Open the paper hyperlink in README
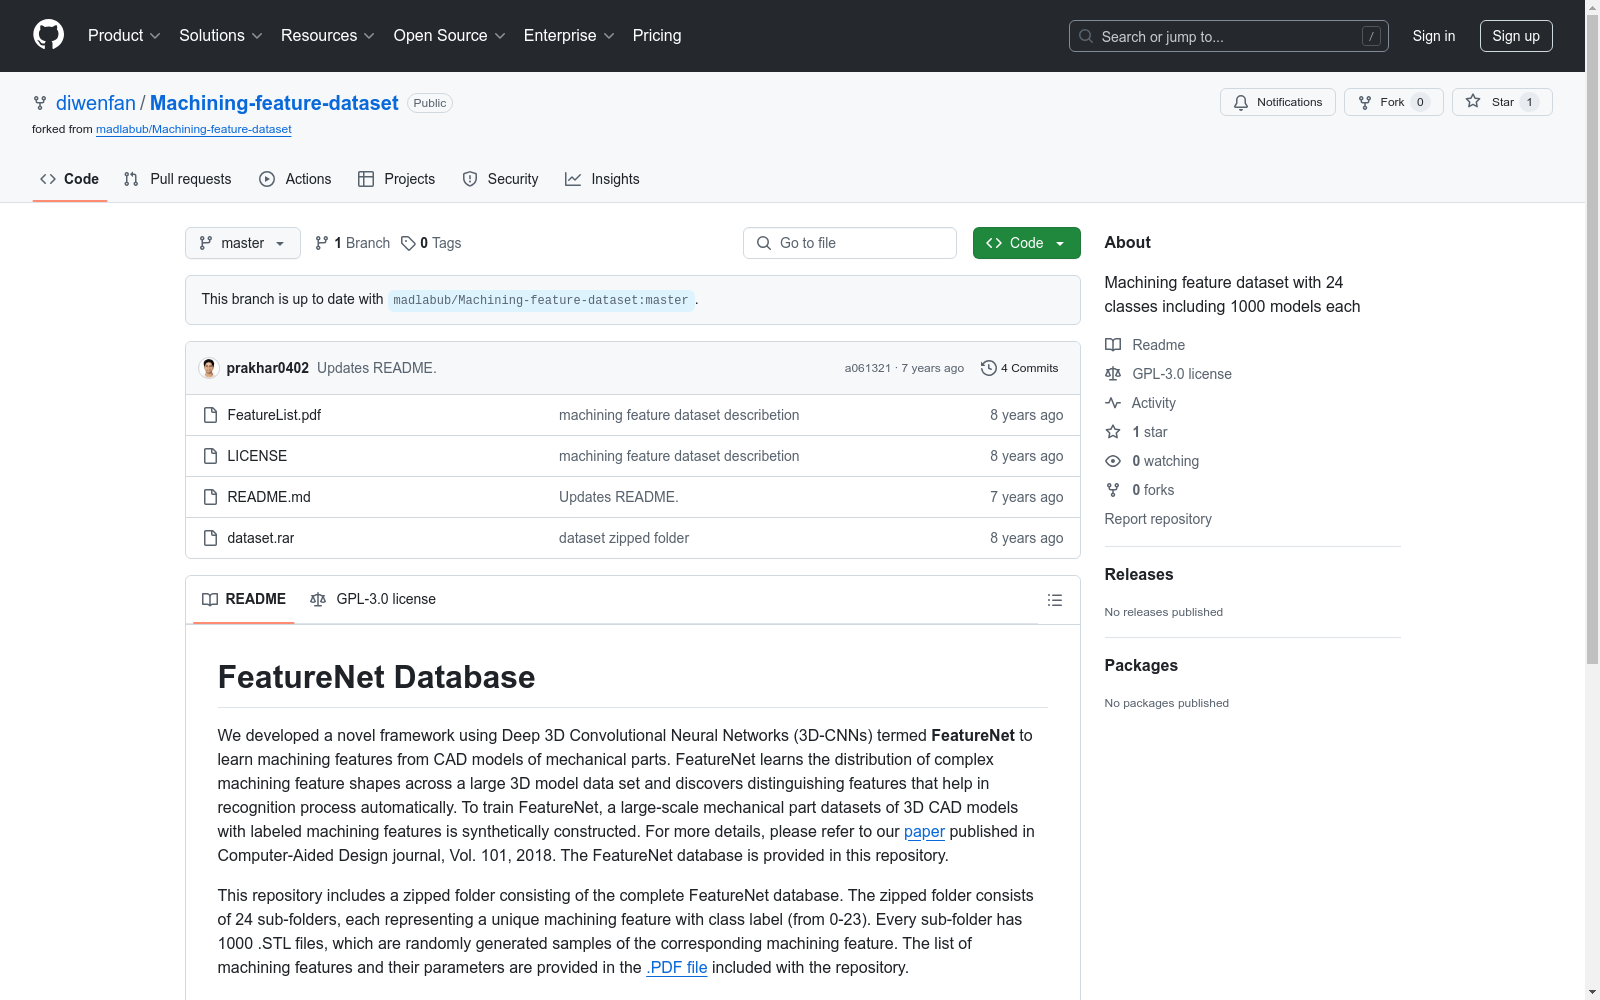 (924, 831)
